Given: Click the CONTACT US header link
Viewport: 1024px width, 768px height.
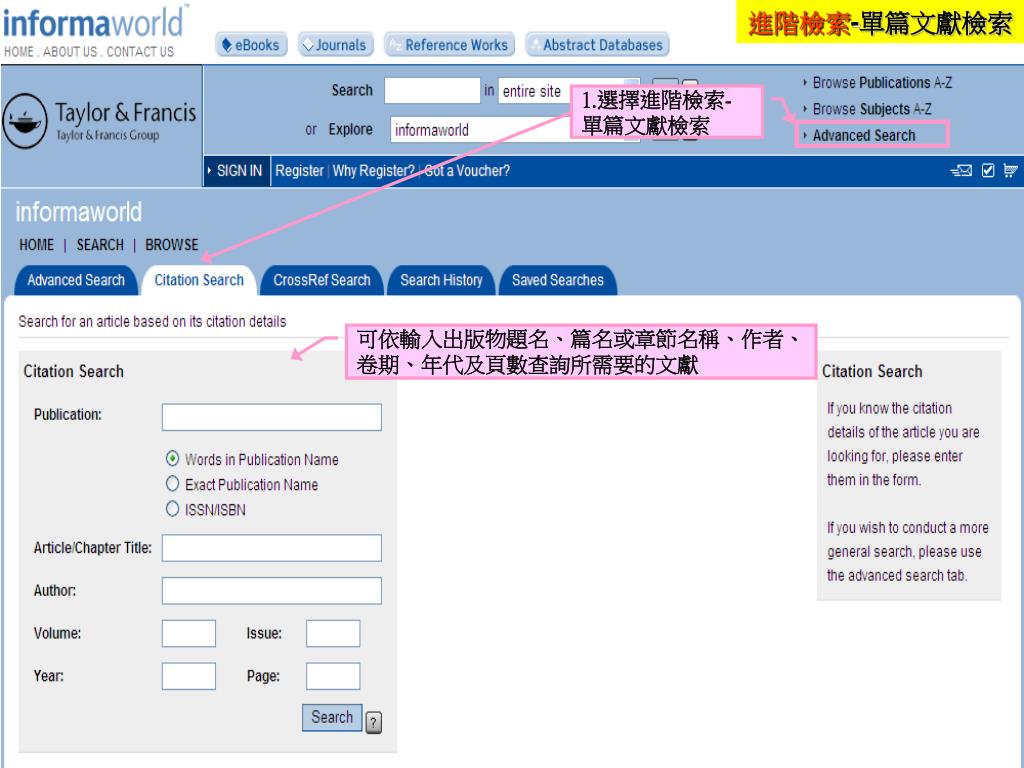Looking at the screenshot, I should coord(140,52).
